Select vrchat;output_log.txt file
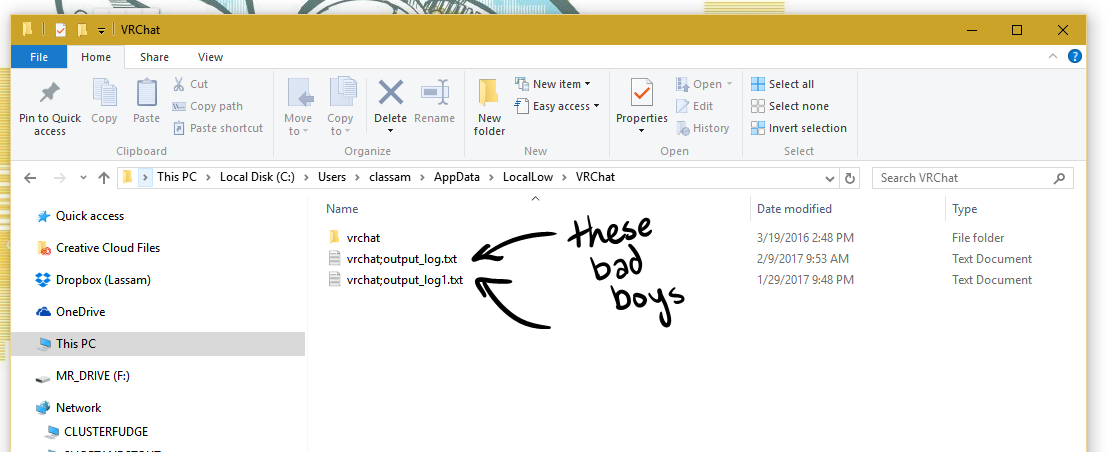 [402, 259]
